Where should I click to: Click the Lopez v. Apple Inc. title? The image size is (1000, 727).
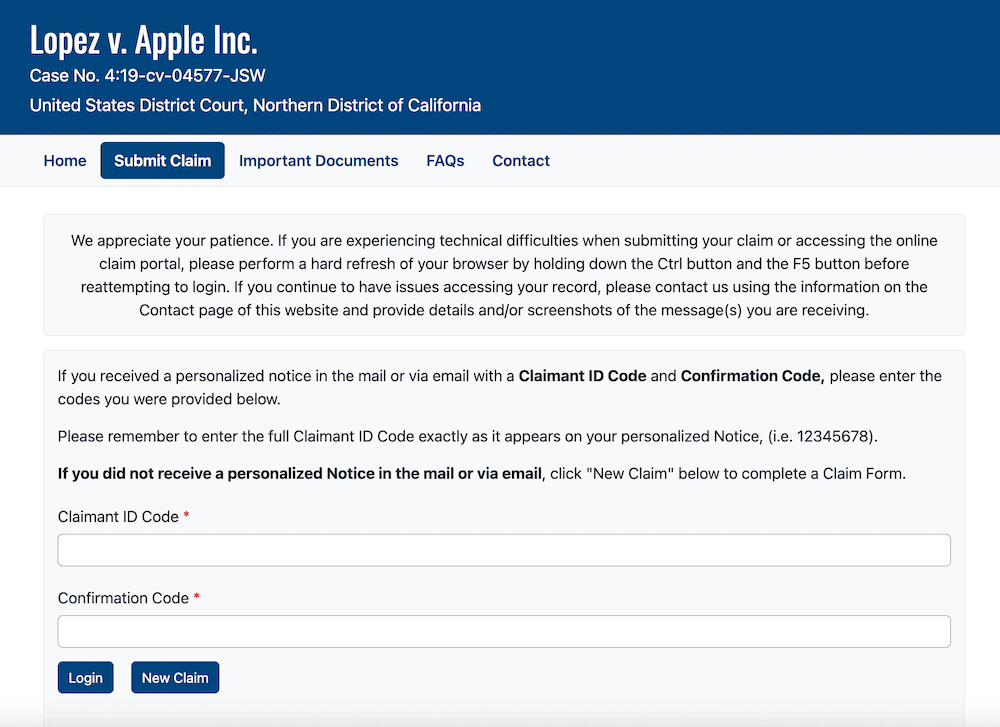point(143,40)
